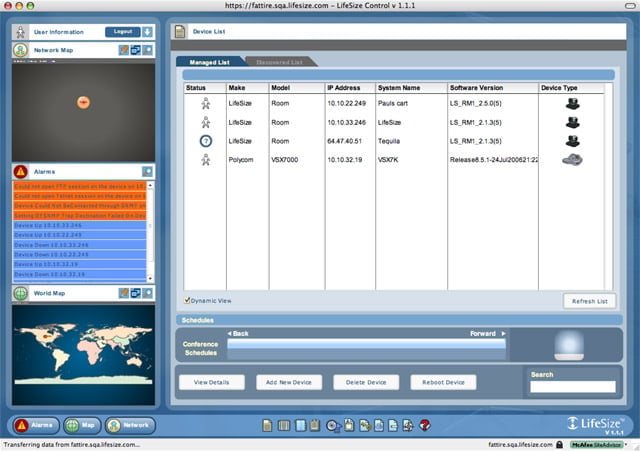Click the Network Map panel icon
Image resolution: width=640 pixels, height=451 pixels.
coord(20,50)
